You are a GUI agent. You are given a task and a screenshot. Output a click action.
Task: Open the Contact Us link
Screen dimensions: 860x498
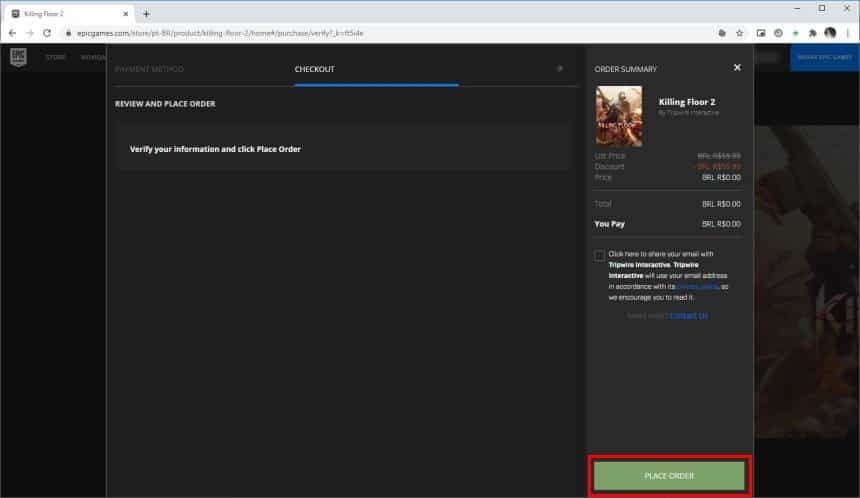pyautogui.click(x=688, y=316)
